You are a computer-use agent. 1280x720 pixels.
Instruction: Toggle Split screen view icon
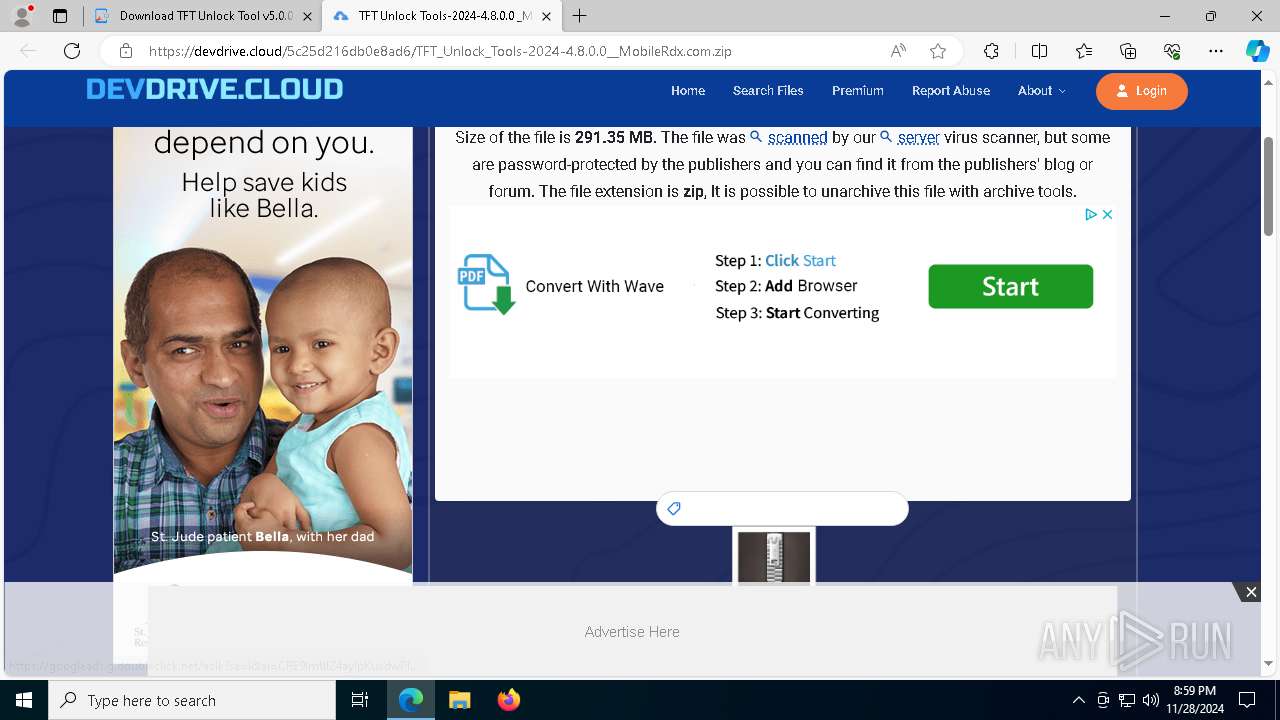coord(1039,51)
